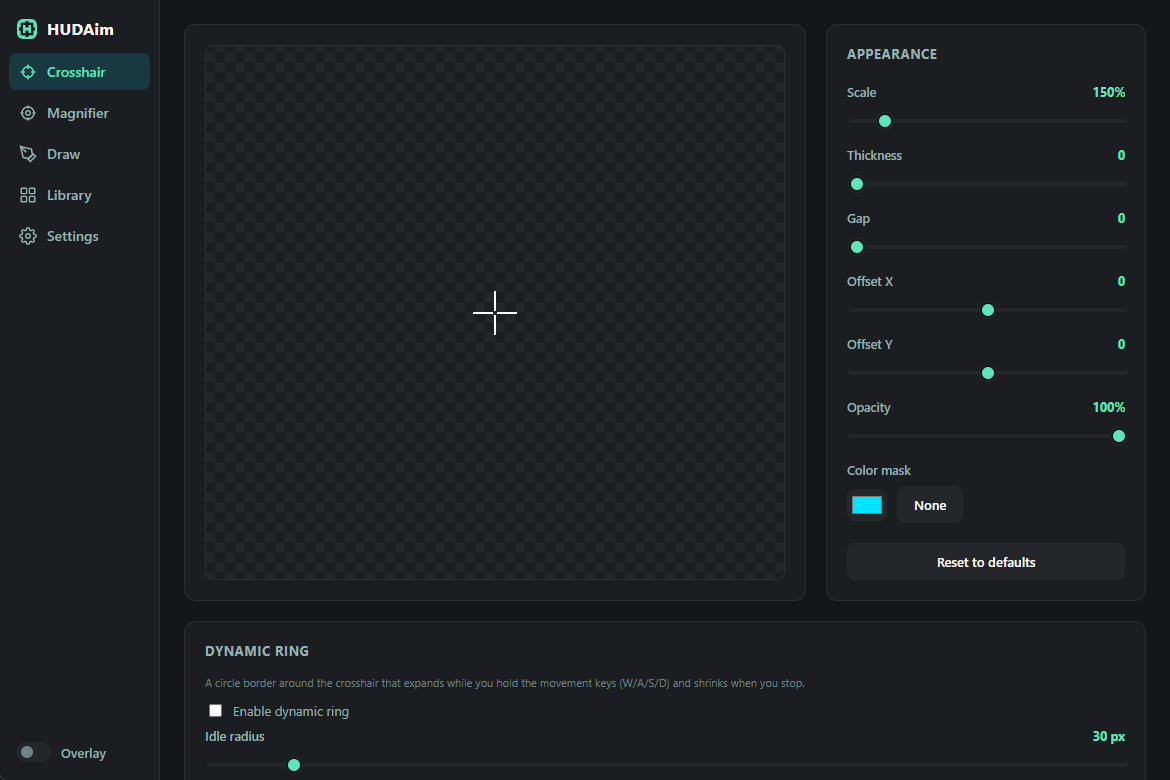Click the Enable dynamic ring label

[x=291, y=711]
